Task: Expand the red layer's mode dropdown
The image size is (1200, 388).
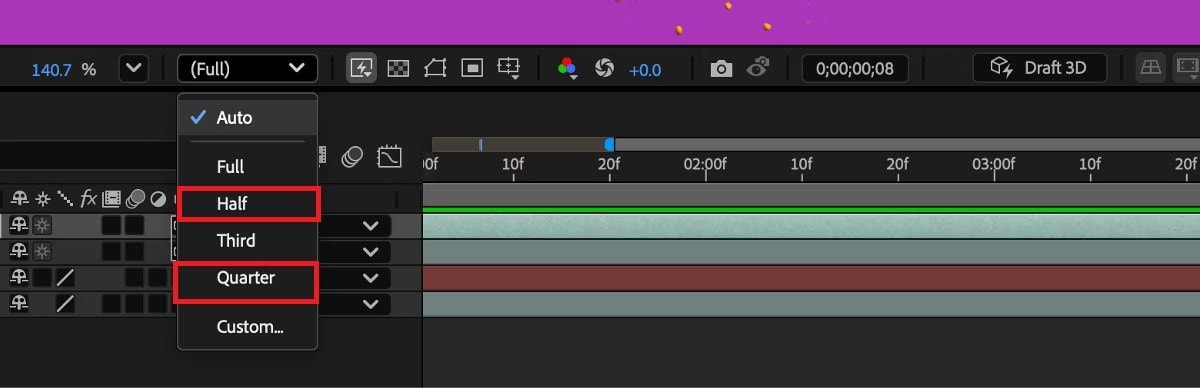Action: point(371,278)
